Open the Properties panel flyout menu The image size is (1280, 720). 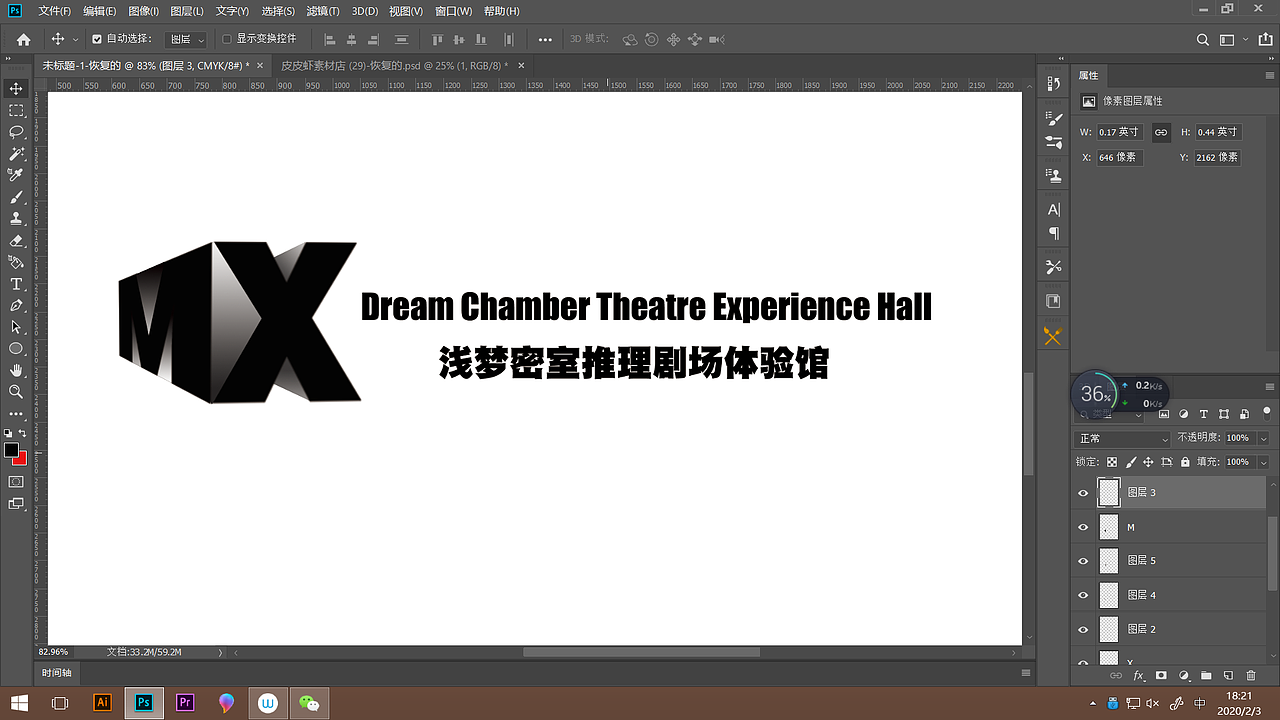pos(1270,75)
